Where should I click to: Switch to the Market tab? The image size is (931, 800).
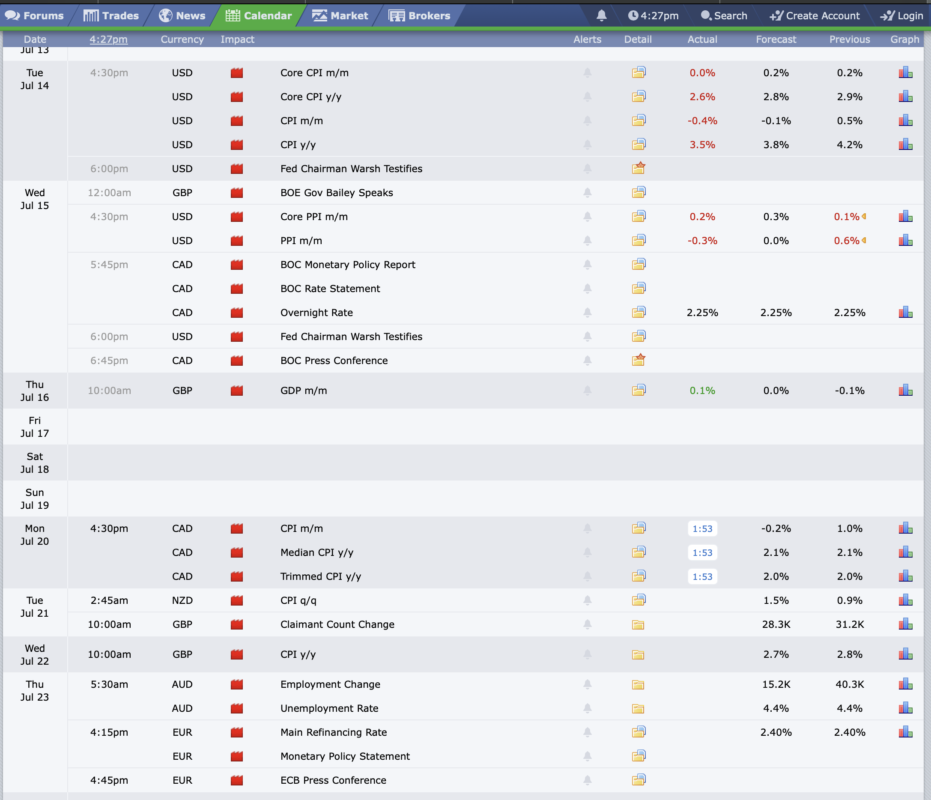click(340, 15)
